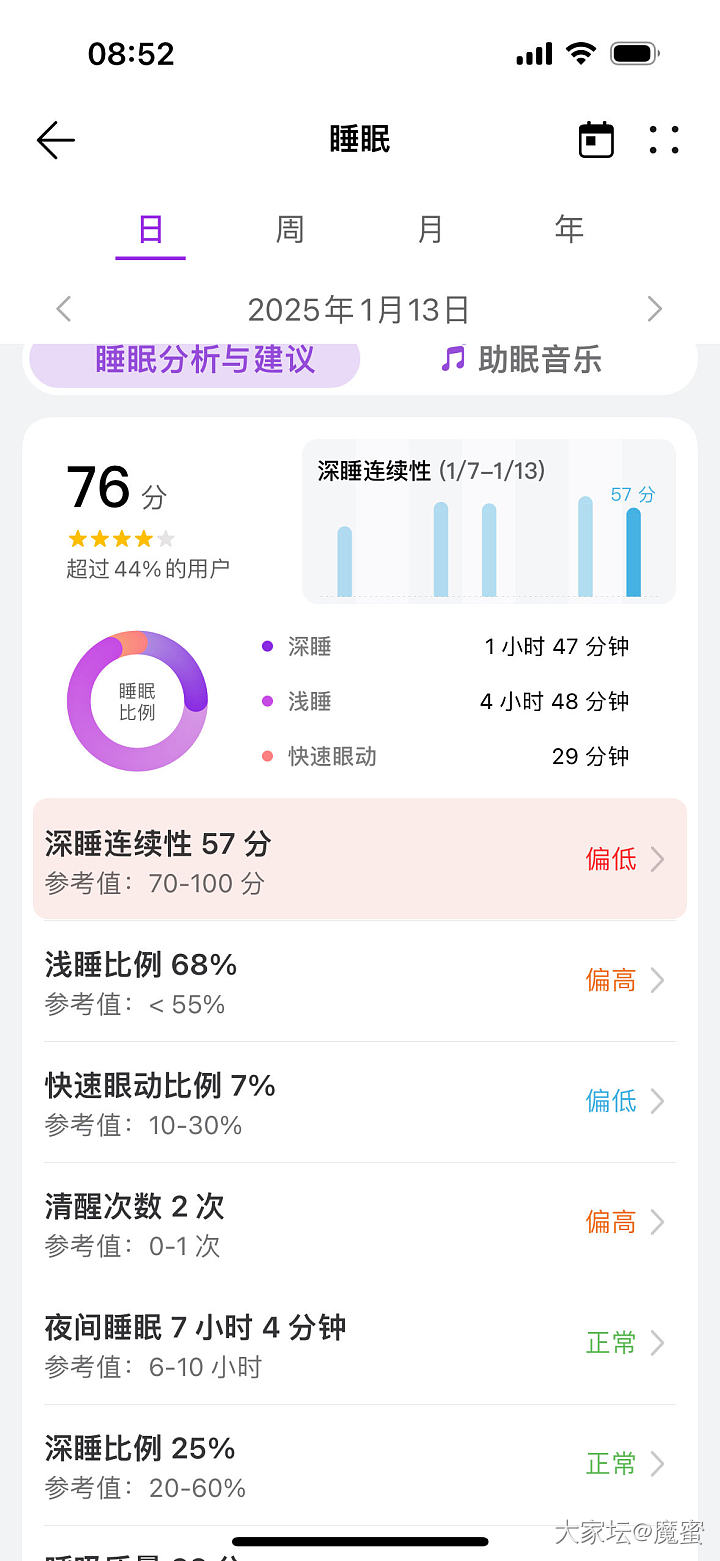The width and height of the screenshot is (720, 1561).
Task: Switch to the 年 tab
Action: [569, 230]
